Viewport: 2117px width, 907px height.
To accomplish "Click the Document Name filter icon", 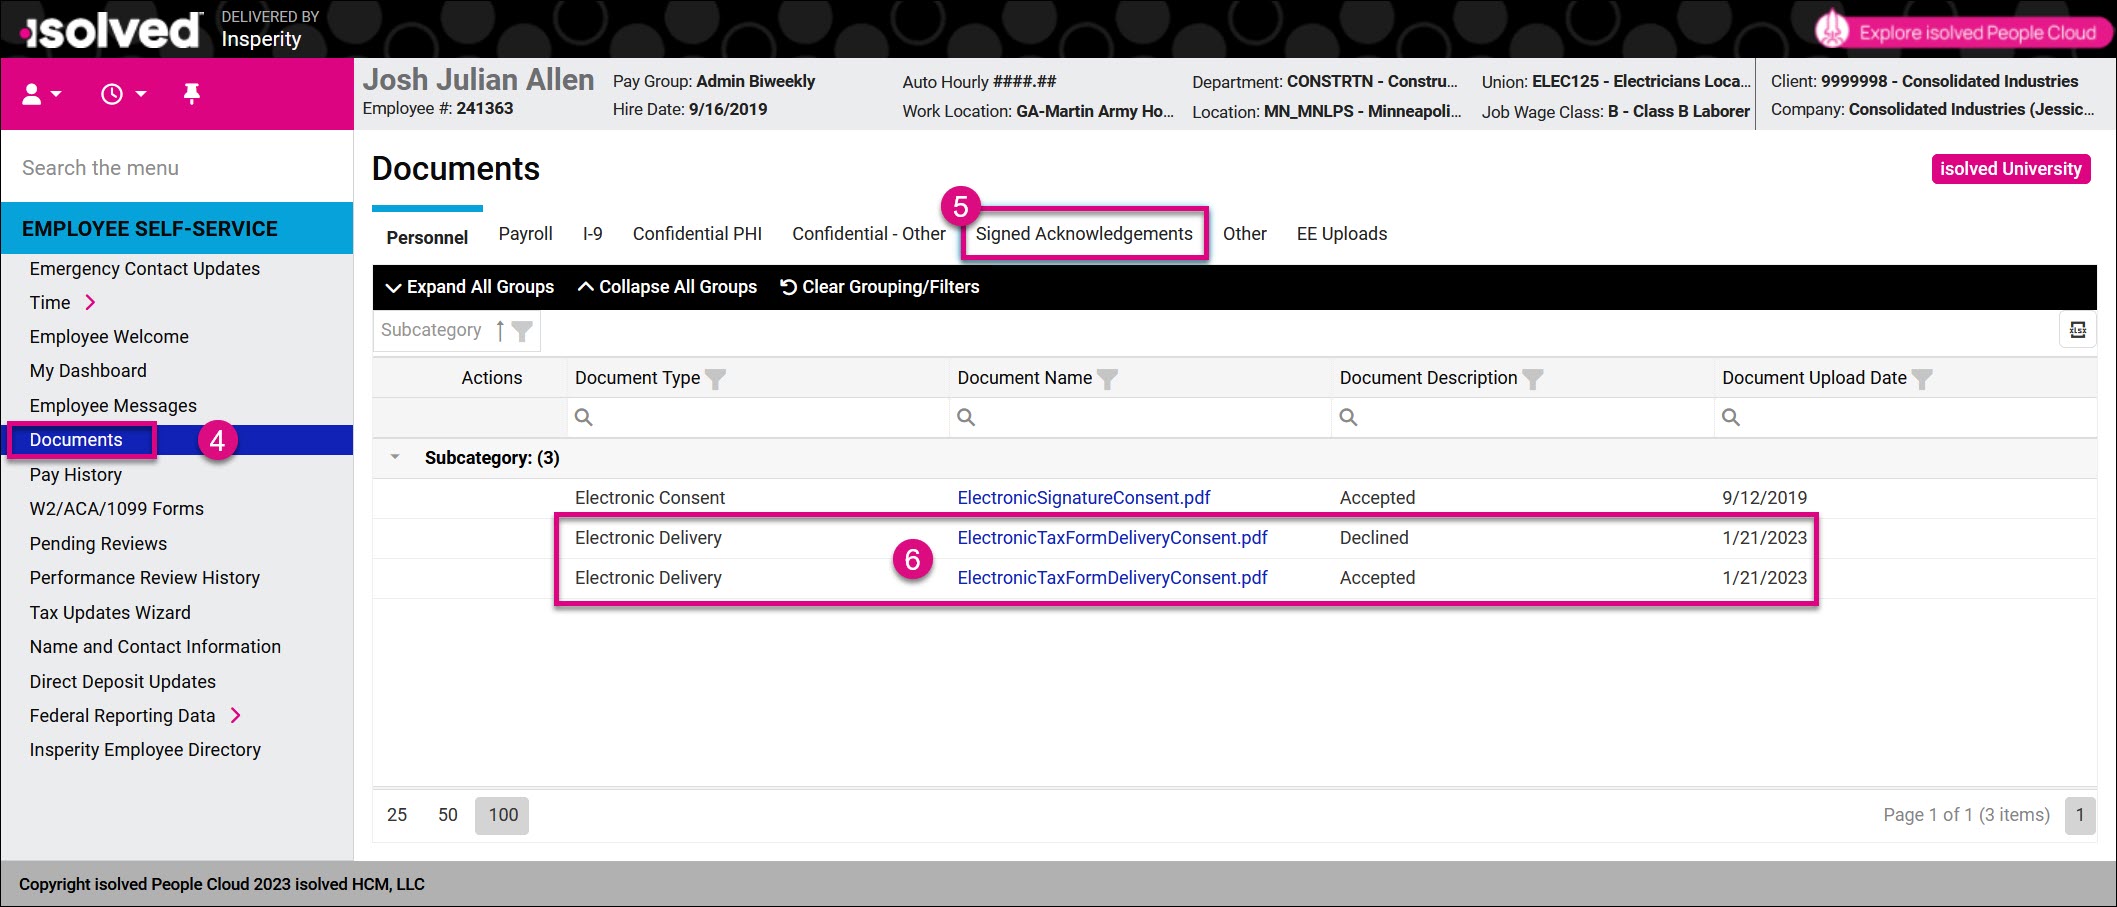I will click(1107, 379).
